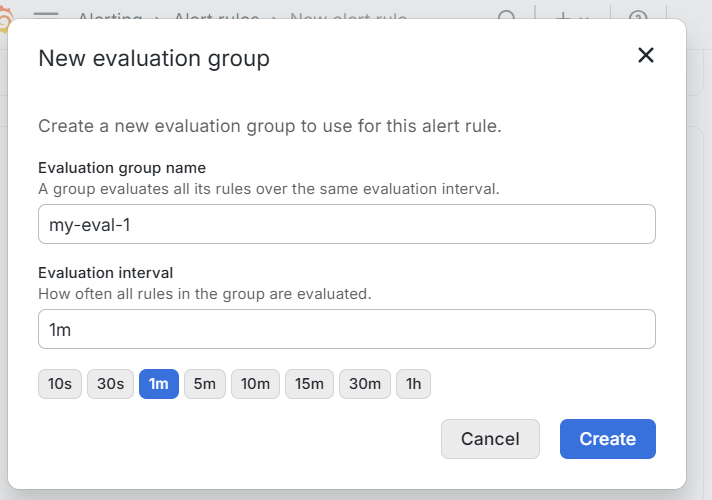Select the 5m interval preset

point(205,384)
